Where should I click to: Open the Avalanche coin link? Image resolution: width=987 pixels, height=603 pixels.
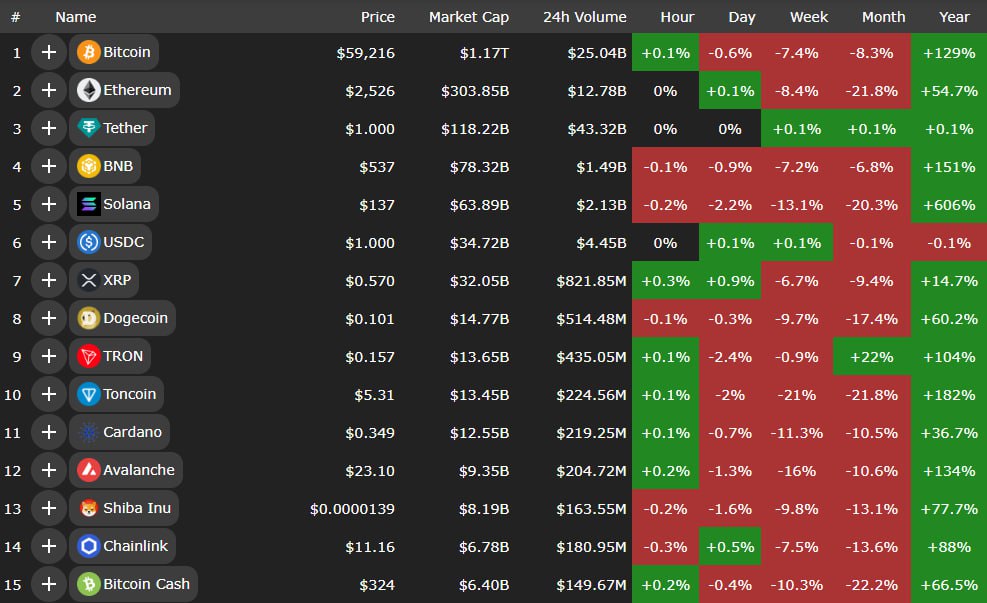point(138,470)
